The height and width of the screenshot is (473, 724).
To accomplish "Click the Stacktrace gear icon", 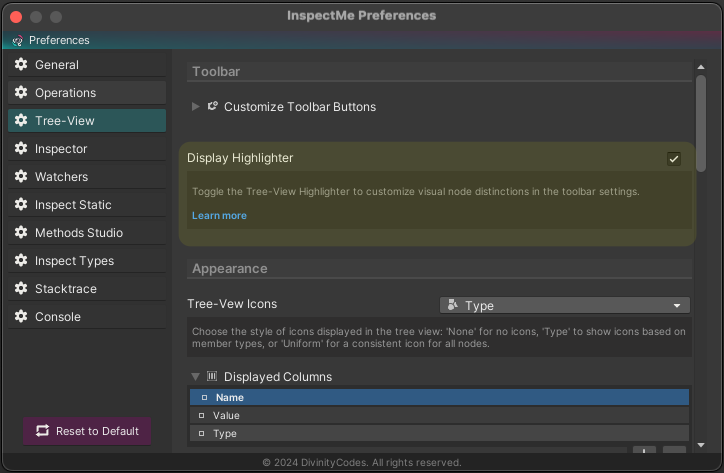I will pos(21,288).
